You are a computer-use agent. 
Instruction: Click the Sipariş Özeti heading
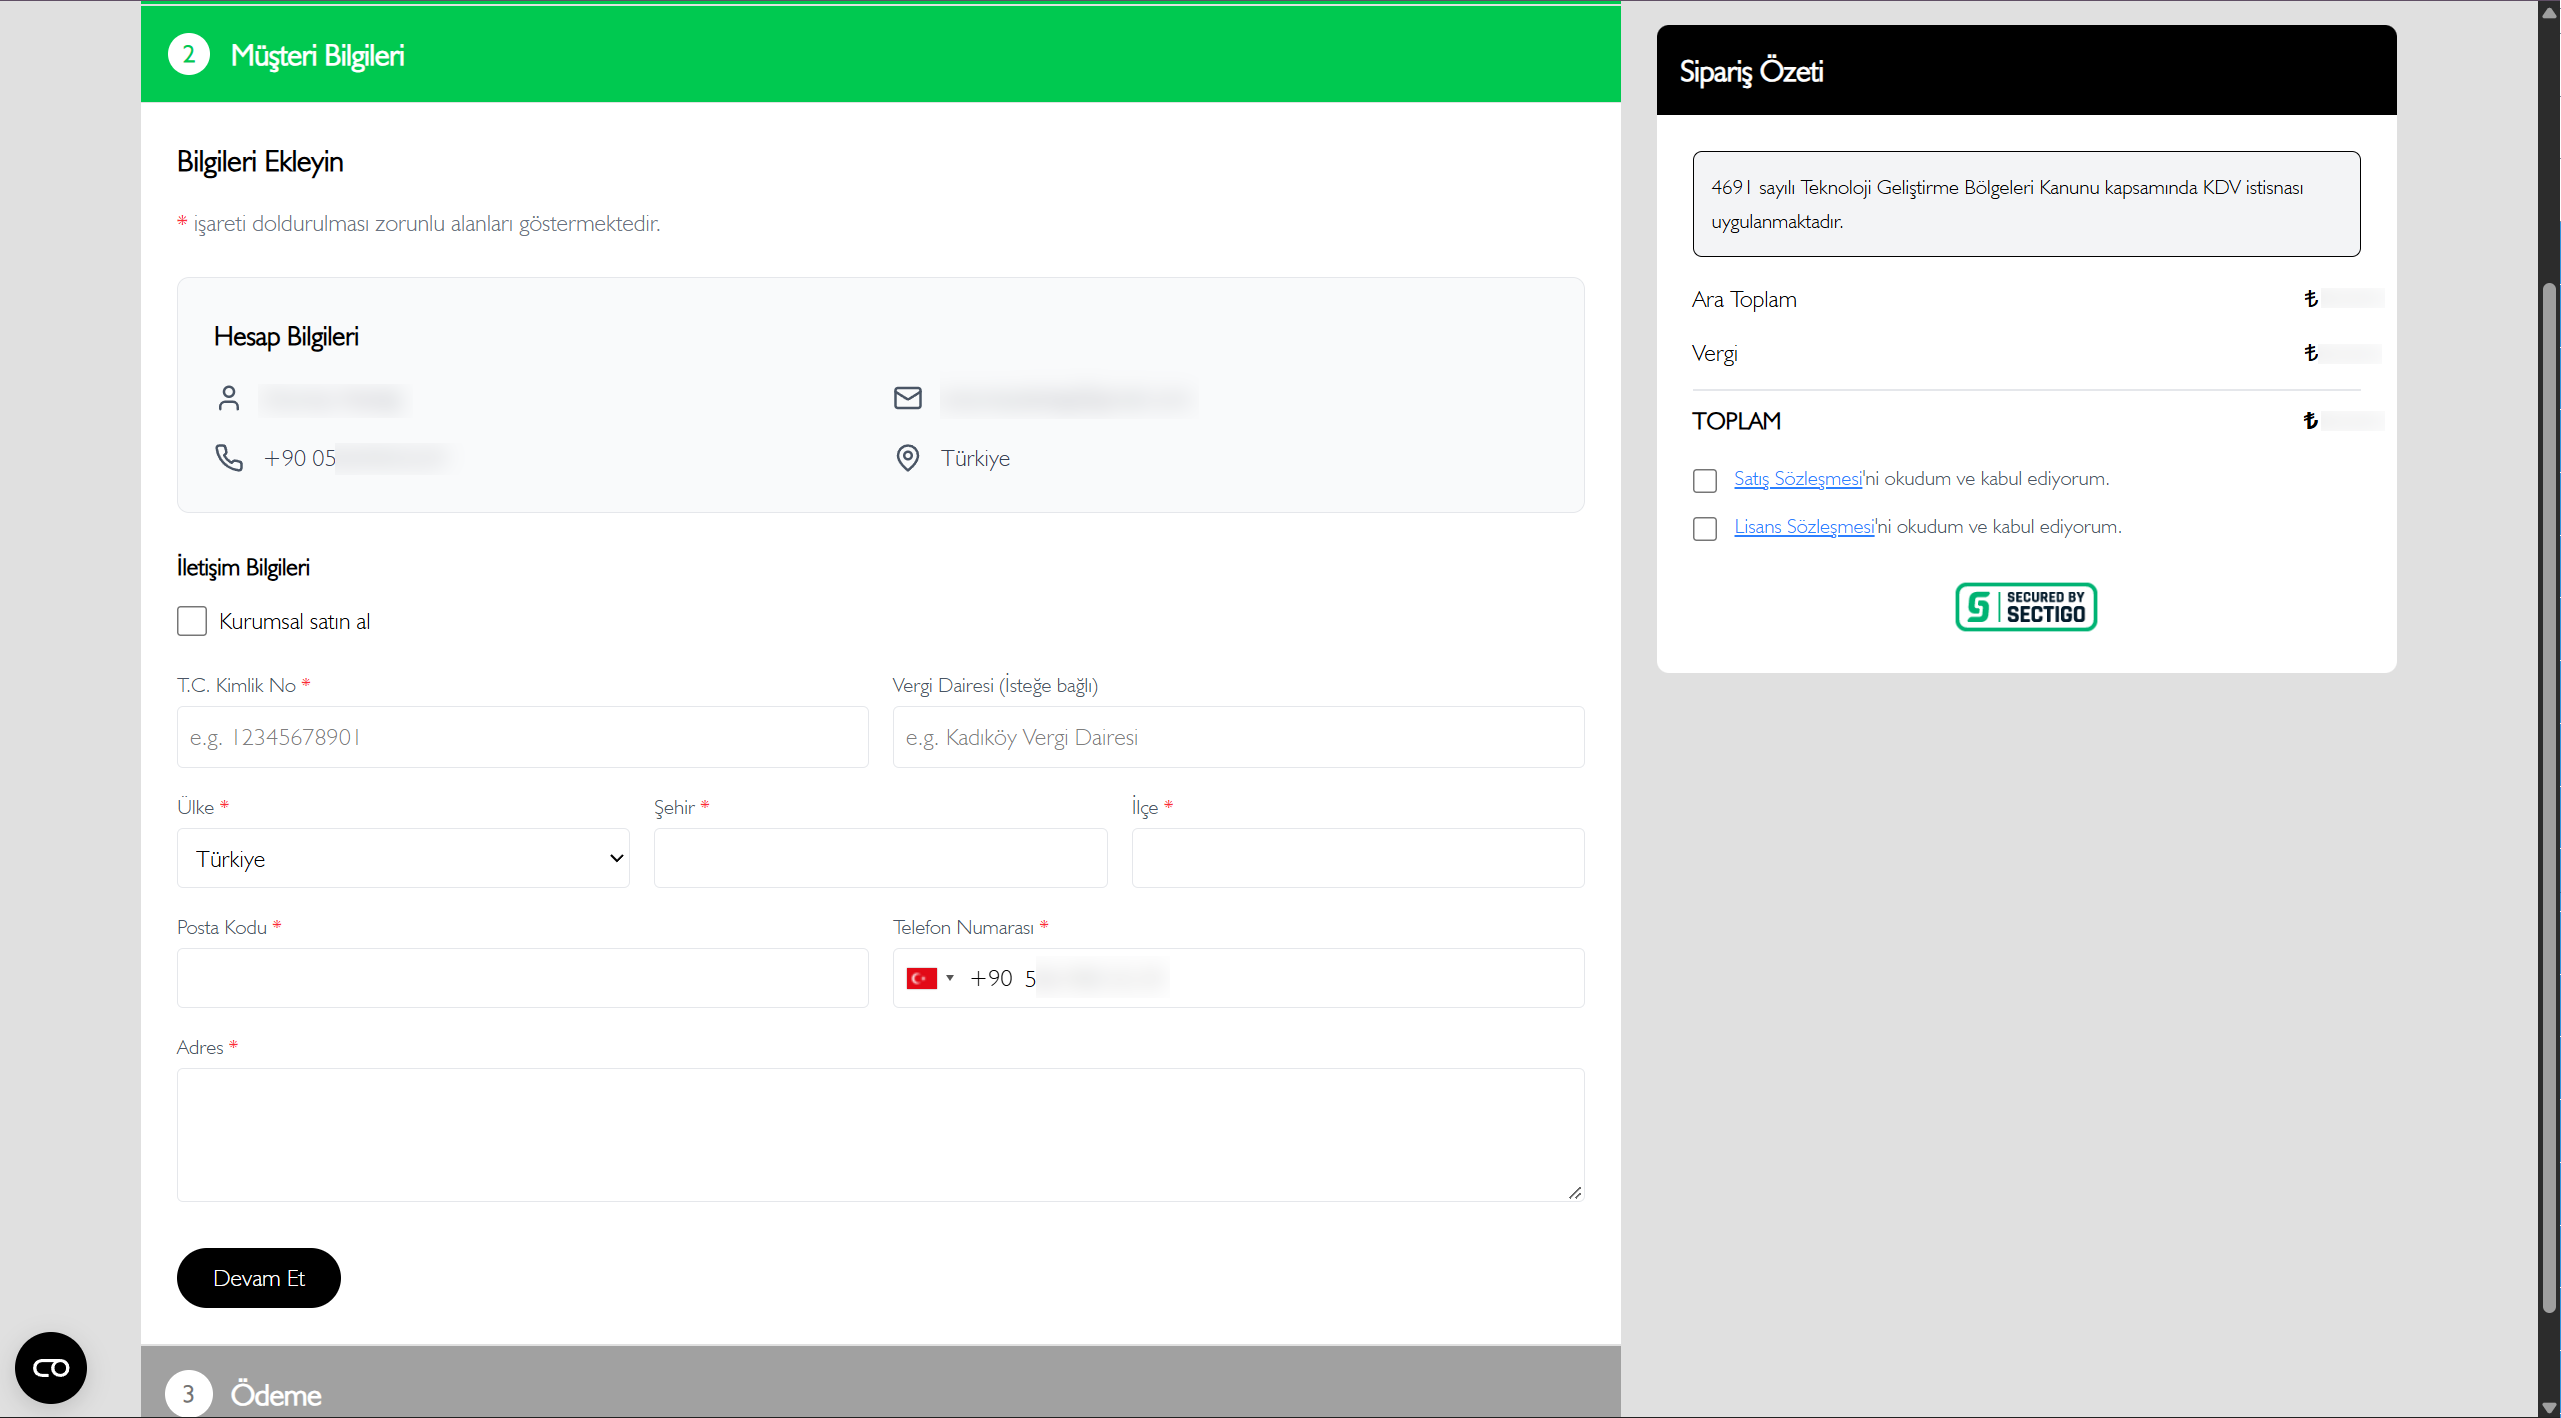[x=1751, y=72]
